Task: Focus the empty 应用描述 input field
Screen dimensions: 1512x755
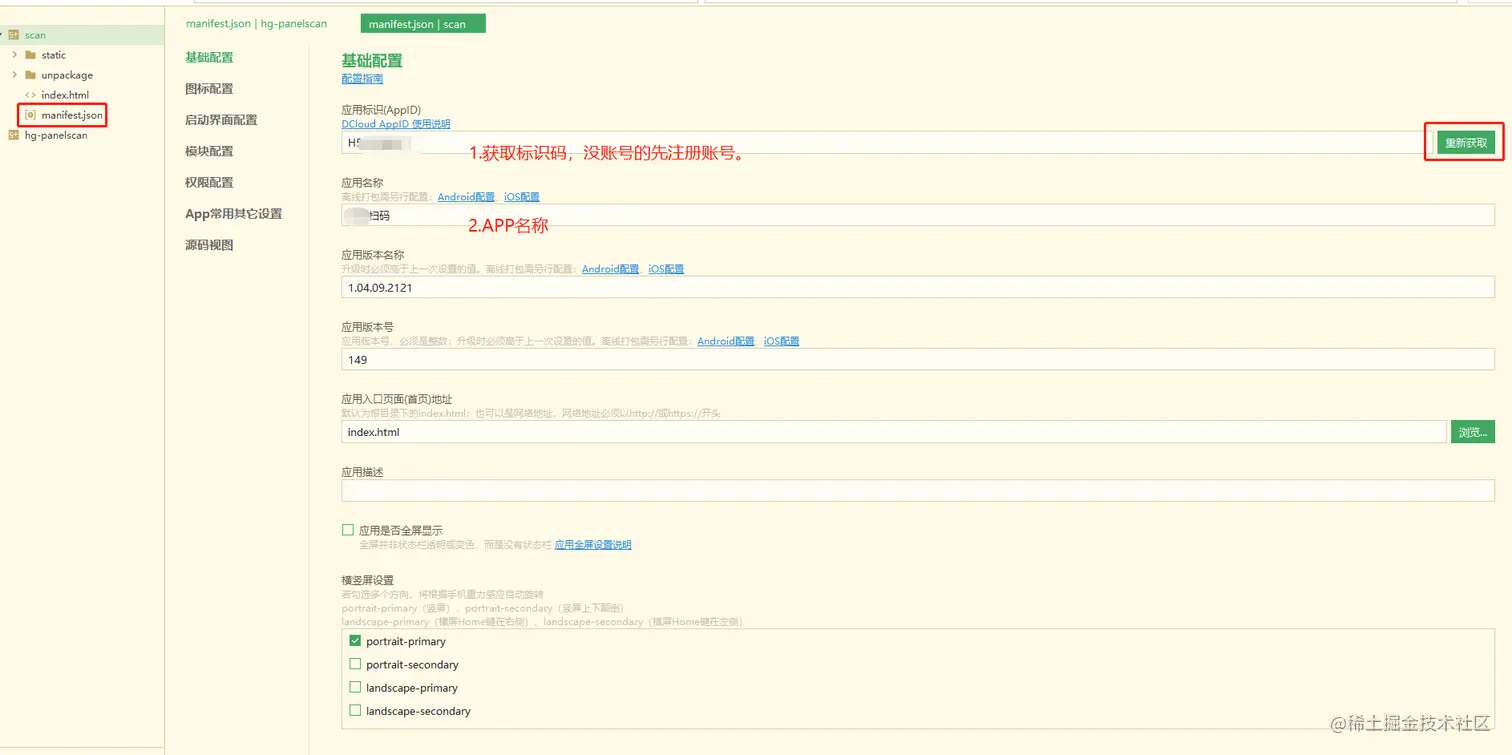Action: tap(918, 490)
